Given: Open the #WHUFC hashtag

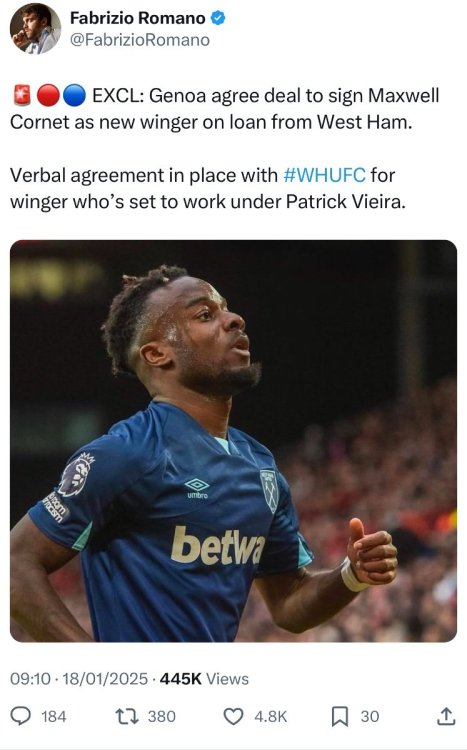Looking at the screenshot, I should [324, 175].
